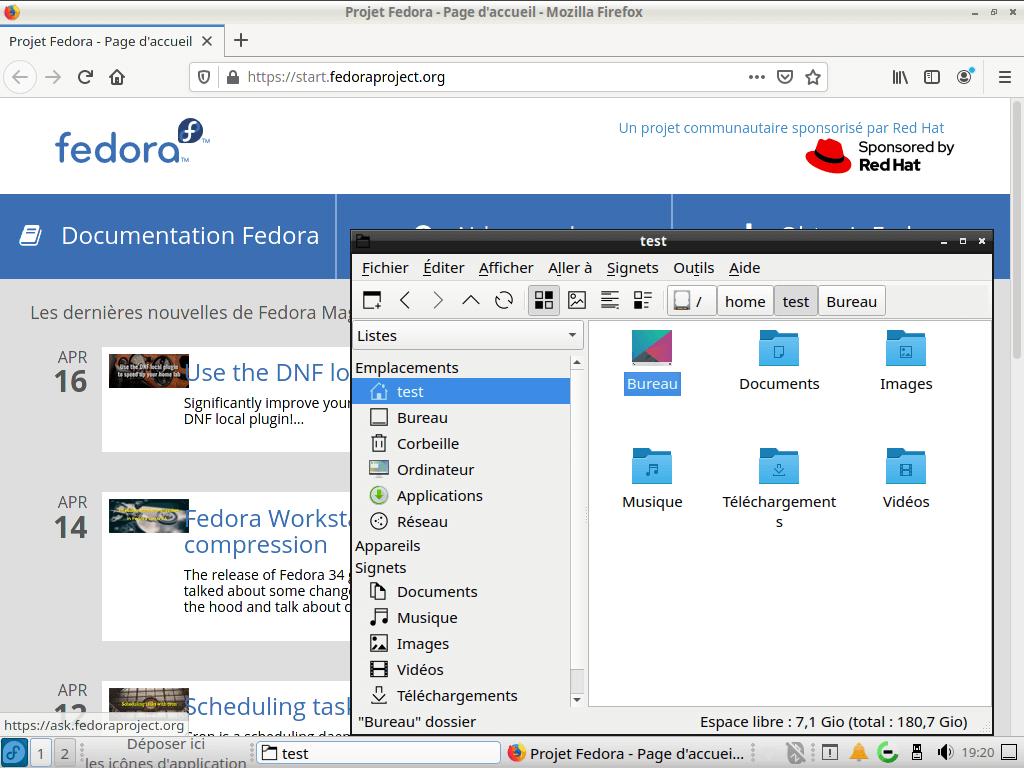Open the Signets menu

[x=632, y=268]
